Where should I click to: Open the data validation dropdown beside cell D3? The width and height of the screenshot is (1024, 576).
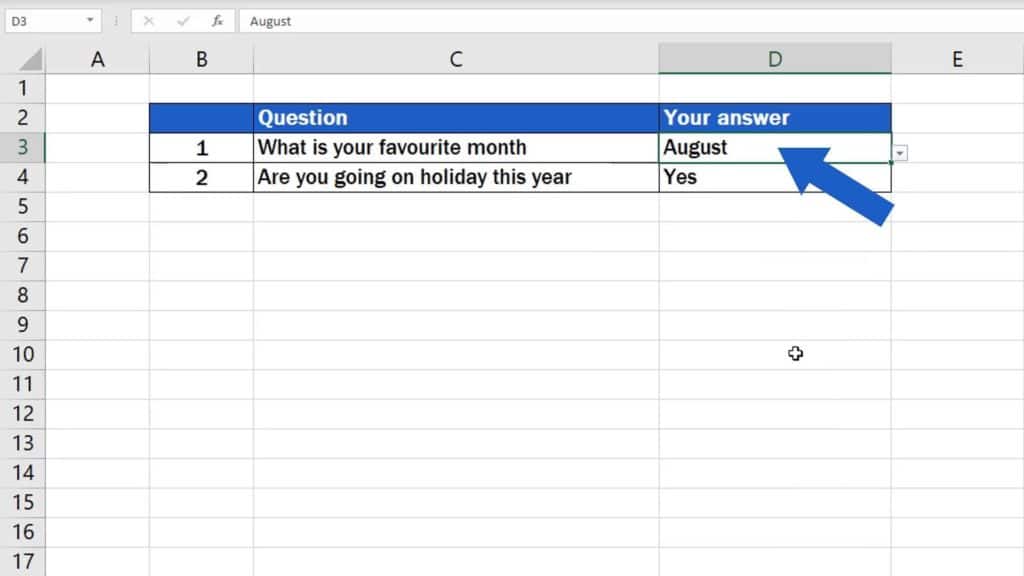pos(899,152)
